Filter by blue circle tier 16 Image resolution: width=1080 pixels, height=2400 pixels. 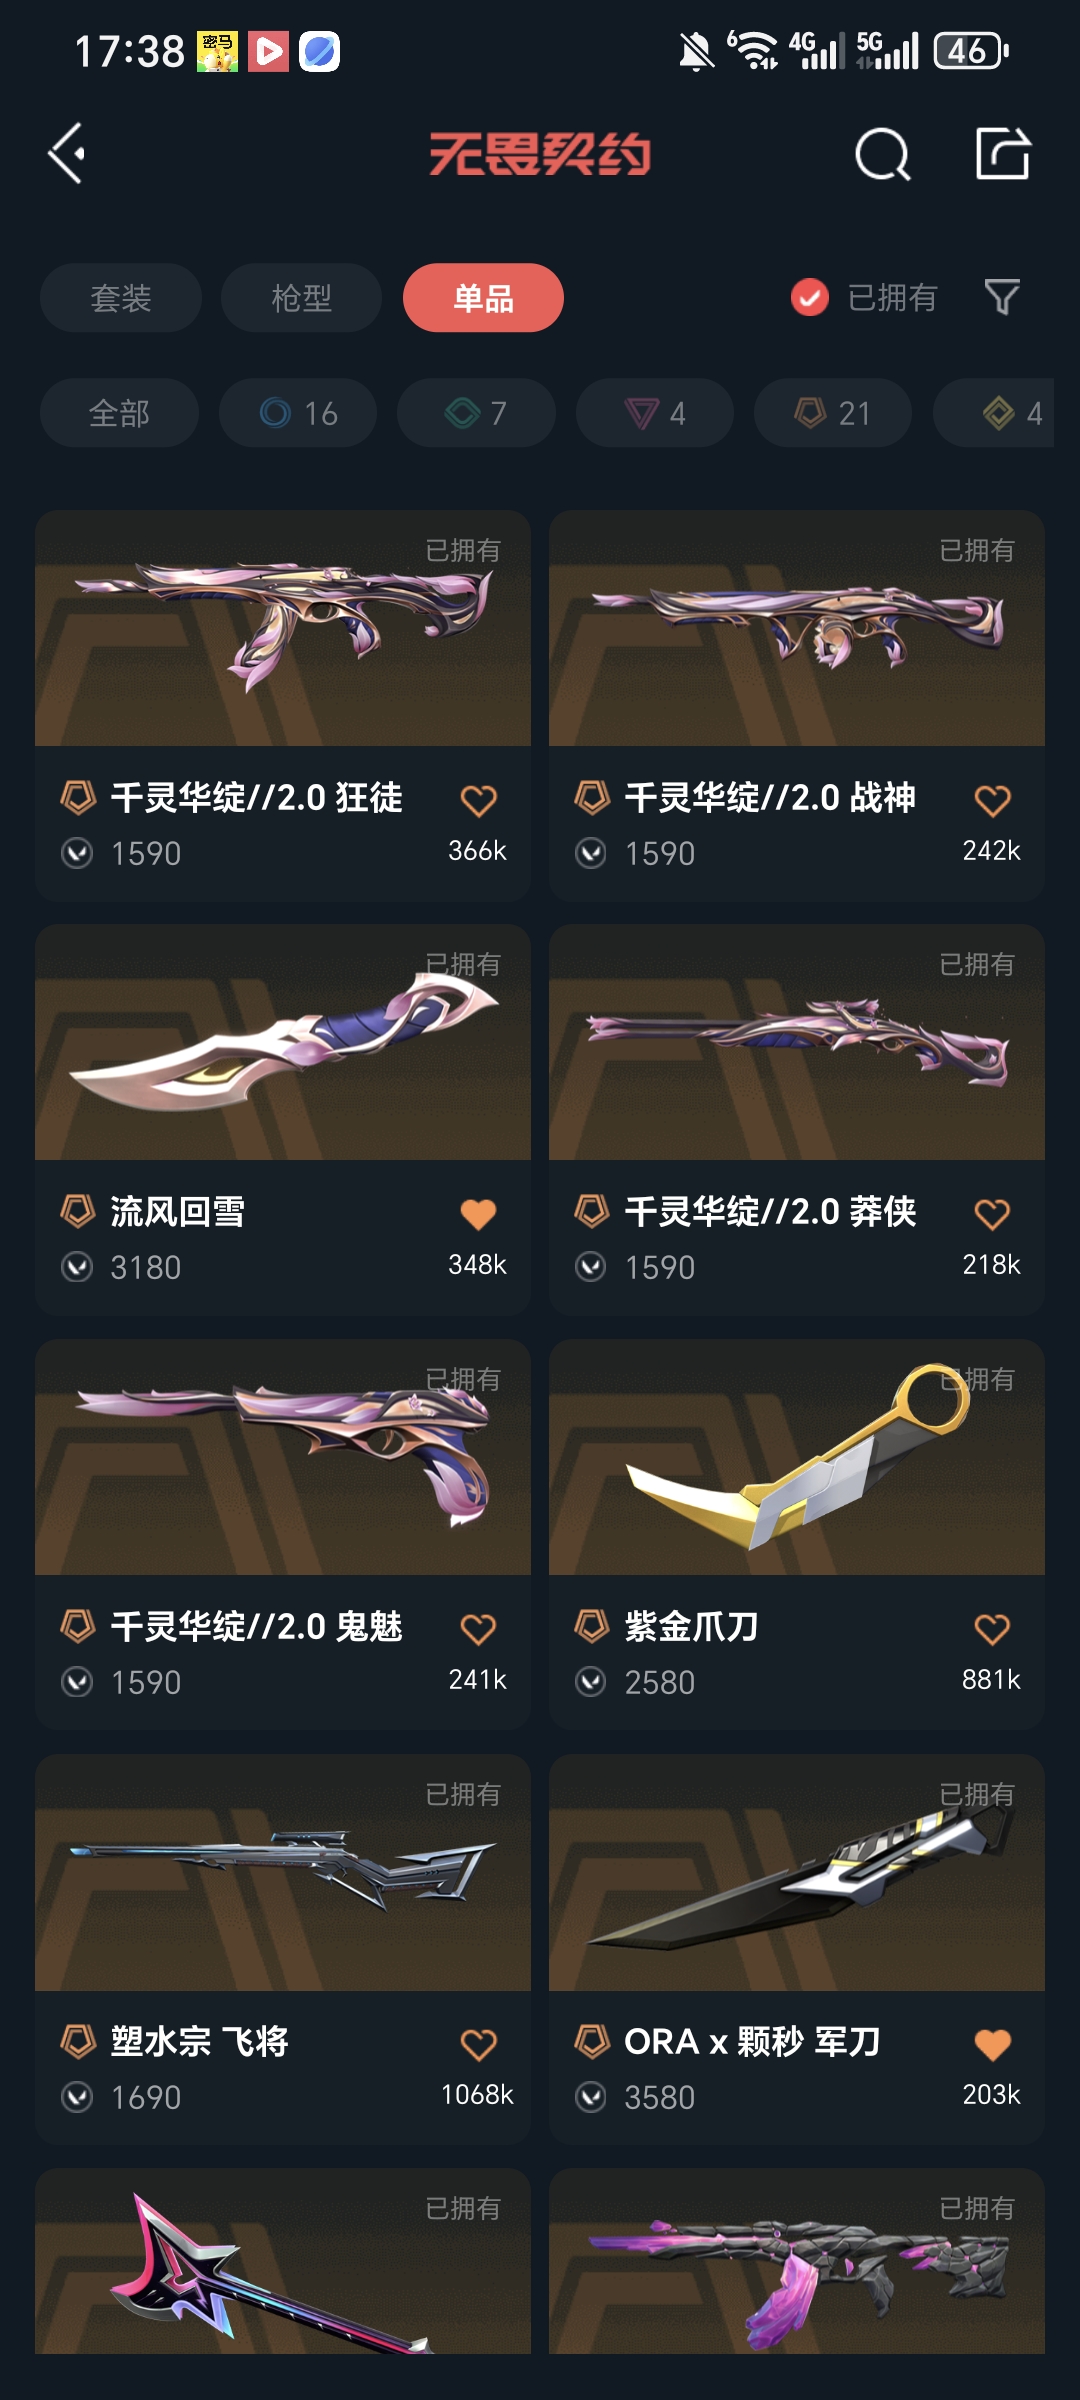tap(298, 413)
